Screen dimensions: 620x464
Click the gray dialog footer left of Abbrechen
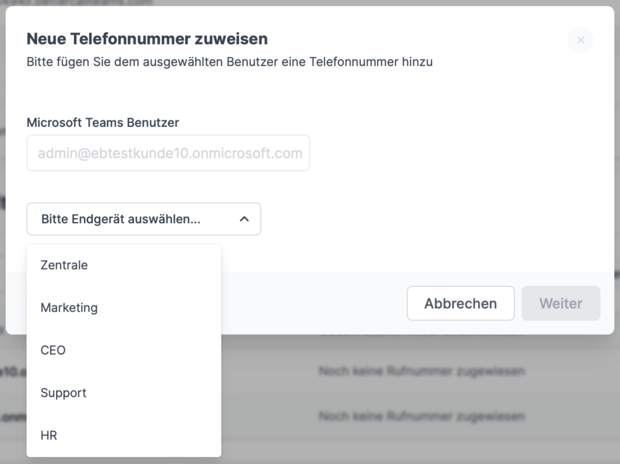310,303
